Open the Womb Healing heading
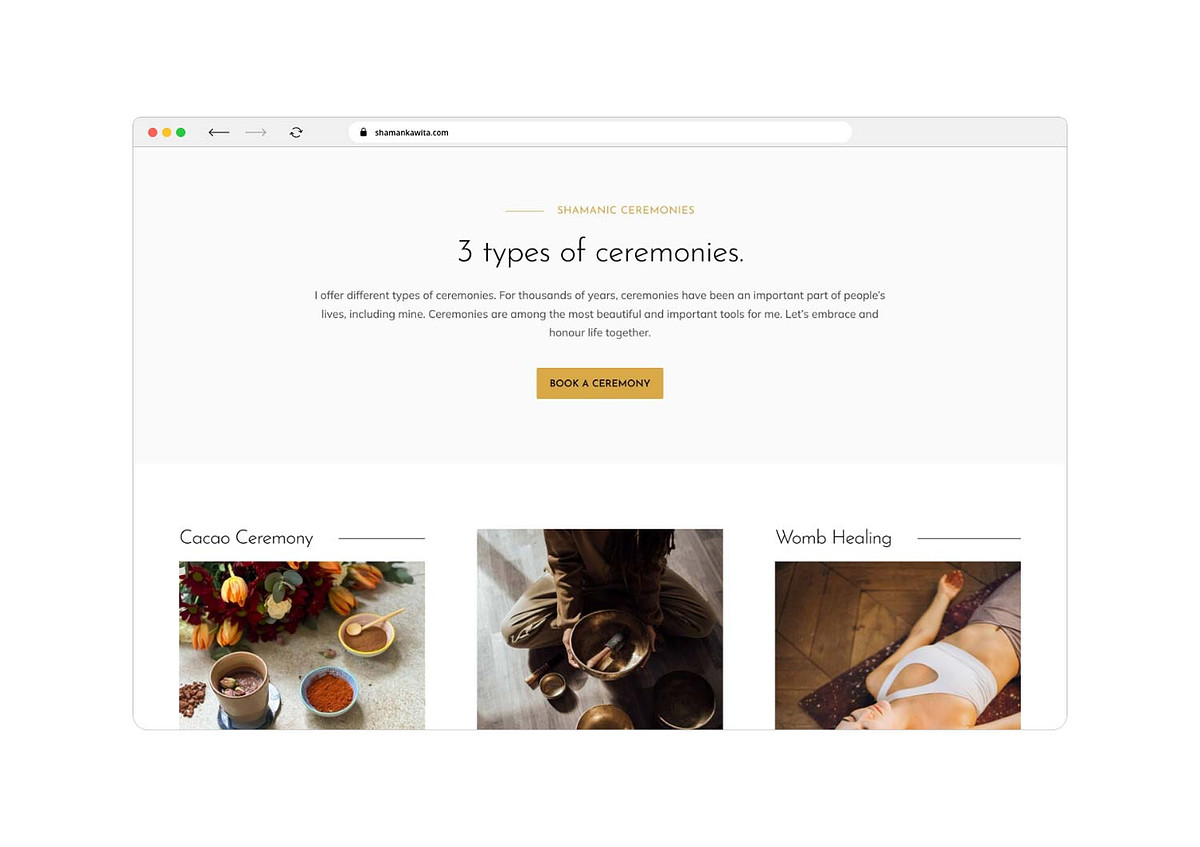 click(x=833, y=538)
